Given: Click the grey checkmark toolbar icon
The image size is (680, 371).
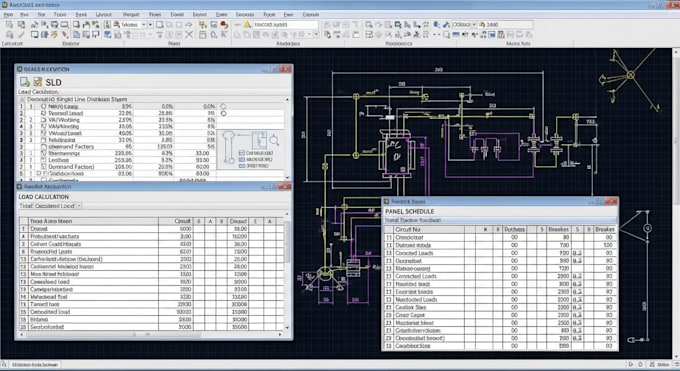Looking at the screenshot, I should tap(21, 34).
